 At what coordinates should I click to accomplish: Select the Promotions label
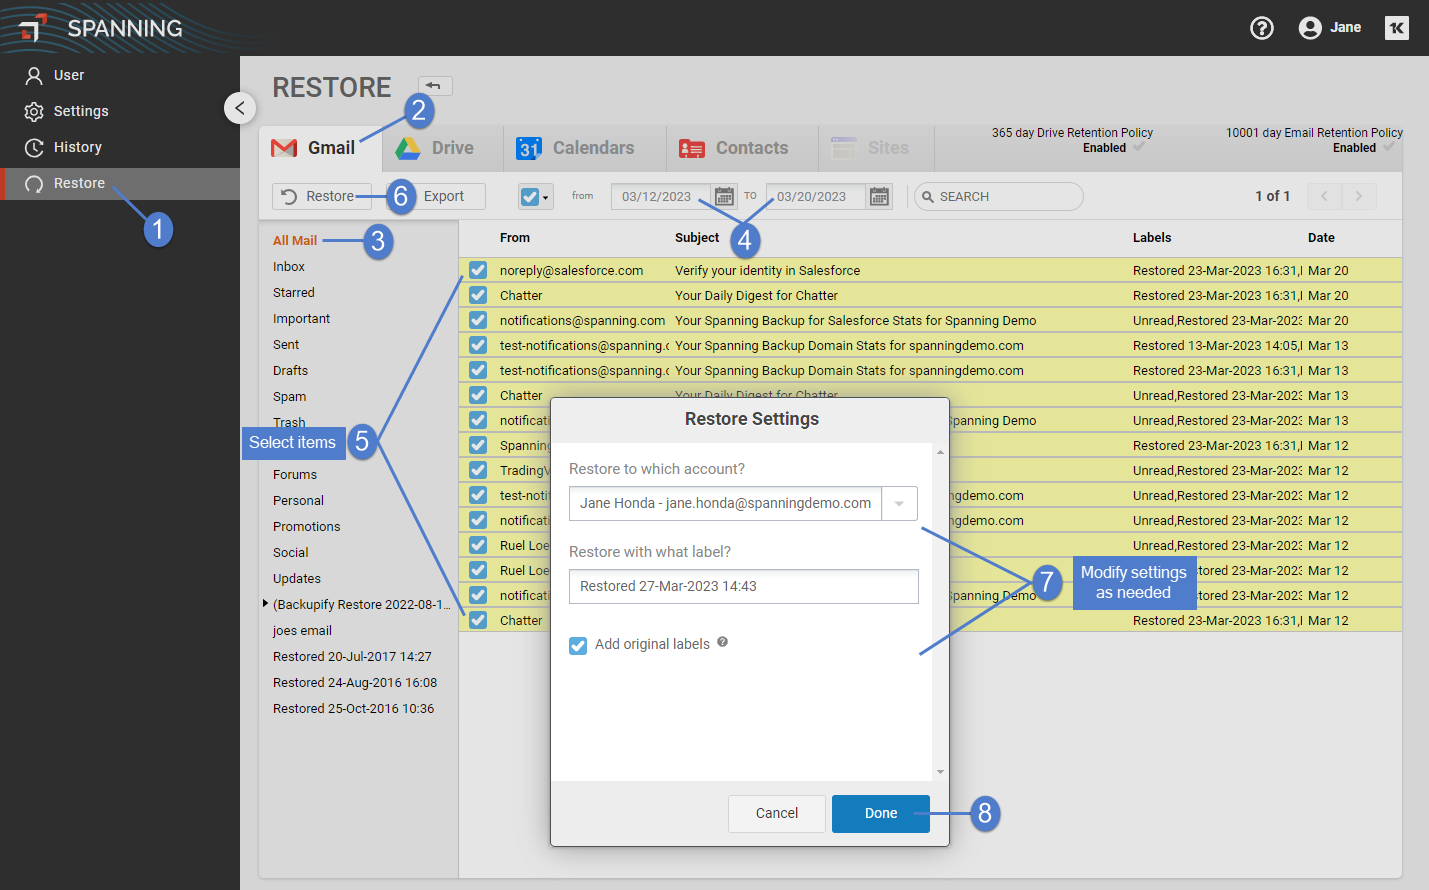(307, 526)
